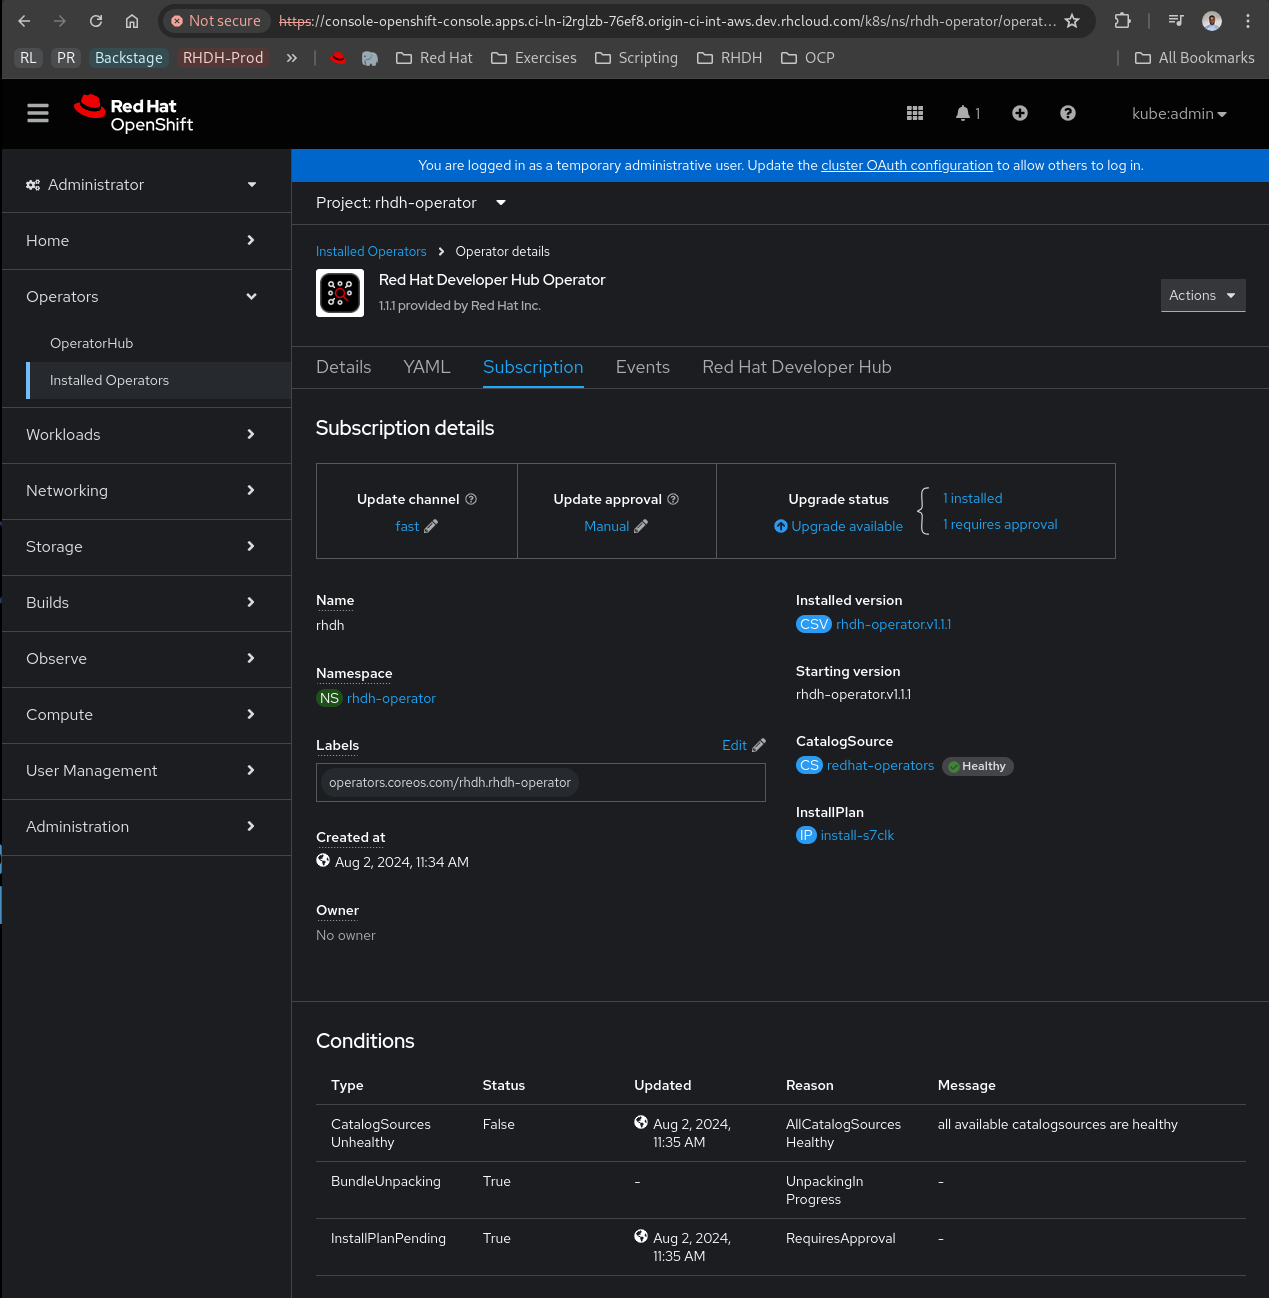
Task: Open the Project rhdh-operator selector
Action: [x=410, y=203]
